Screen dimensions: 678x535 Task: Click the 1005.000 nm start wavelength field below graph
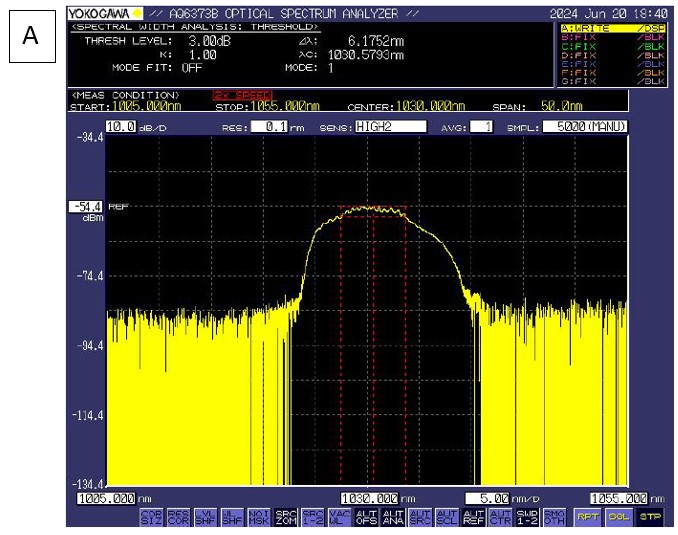(x=106, y=499)
